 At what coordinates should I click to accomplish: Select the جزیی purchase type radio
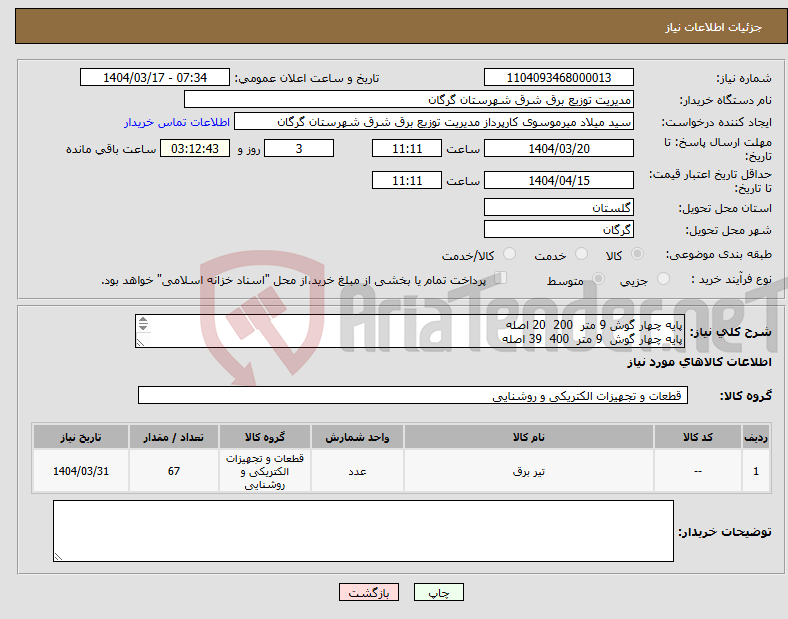[x=663, y=278]
